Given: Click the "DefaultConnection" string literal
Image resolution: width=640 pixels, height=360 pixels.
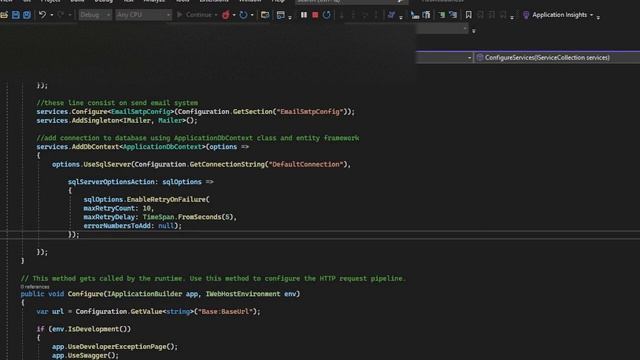Looking at the screenshot, I should click(306, 164).
